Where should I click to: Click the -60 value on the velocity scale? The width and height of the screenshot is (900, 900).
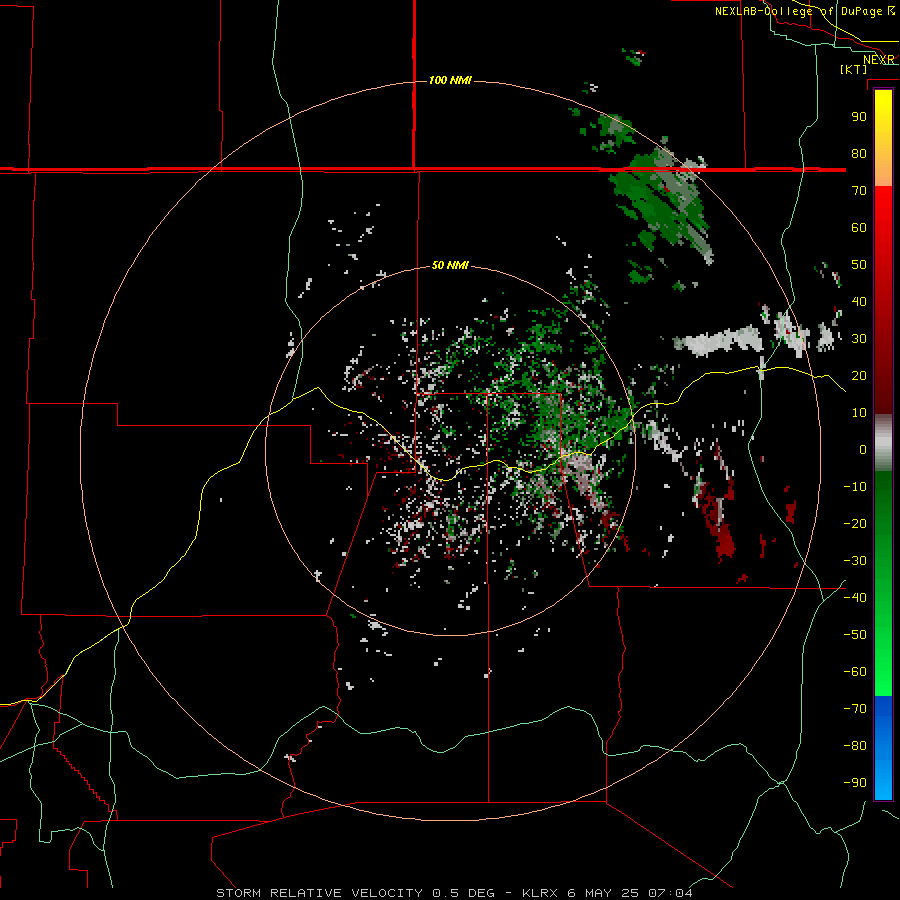coord(855,672)
